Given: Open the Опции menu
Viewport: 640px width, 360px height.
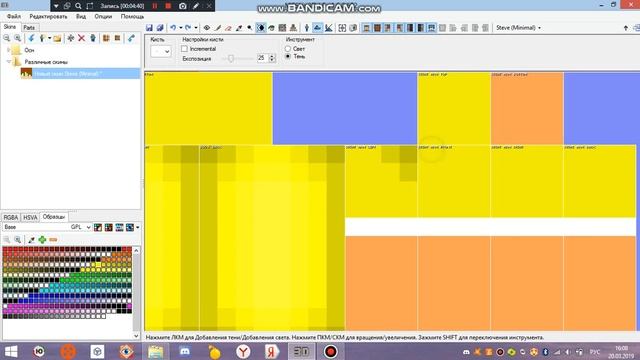Looking at the screenshot, I should (103, 16).
